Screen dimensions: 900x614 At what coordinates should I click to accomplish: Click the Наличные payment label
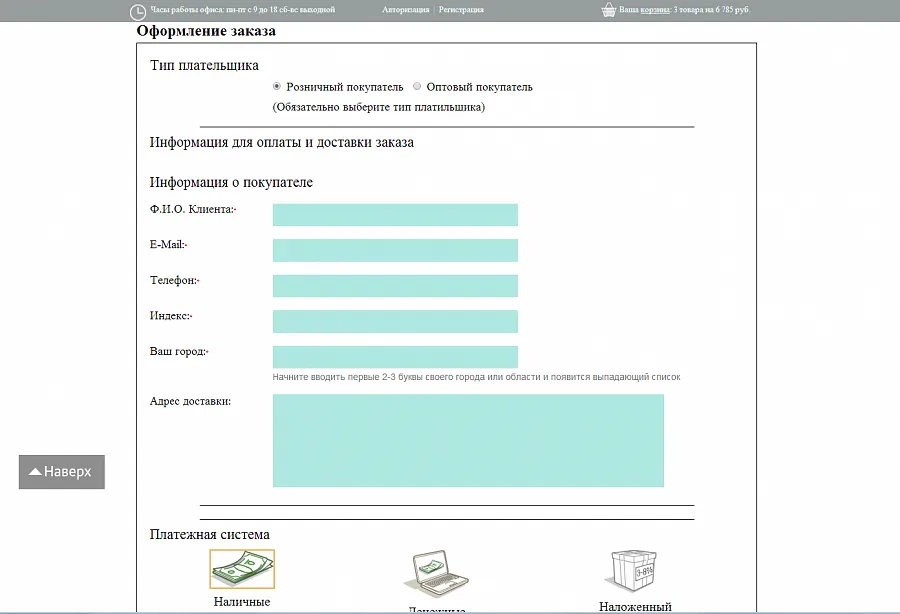pos(242,602)
